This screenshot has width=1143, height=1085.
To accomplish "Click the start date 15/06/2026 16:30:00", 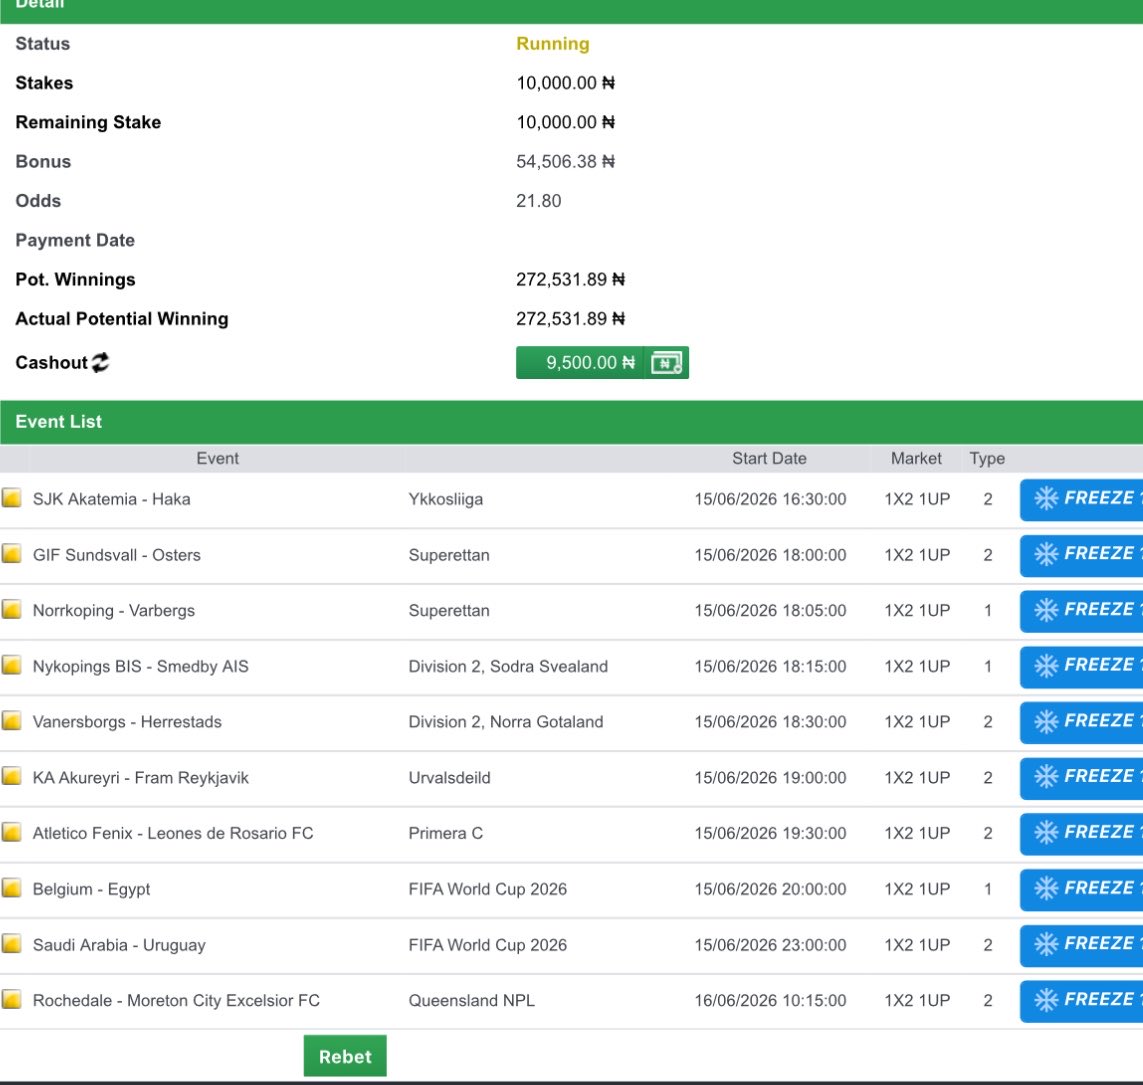I will (x=770, y=499).
